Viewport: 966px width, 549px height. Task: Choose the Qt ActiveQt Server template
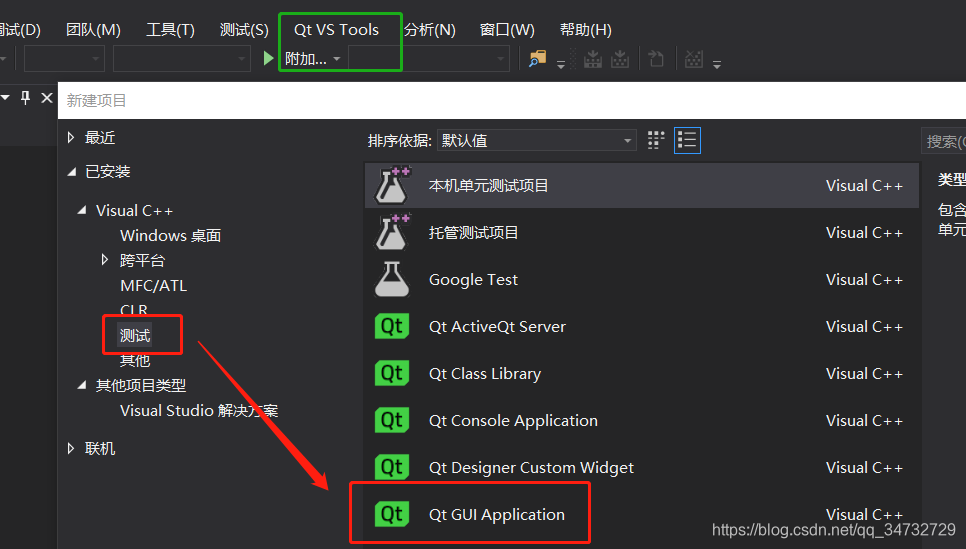click(x=641, y=326)
